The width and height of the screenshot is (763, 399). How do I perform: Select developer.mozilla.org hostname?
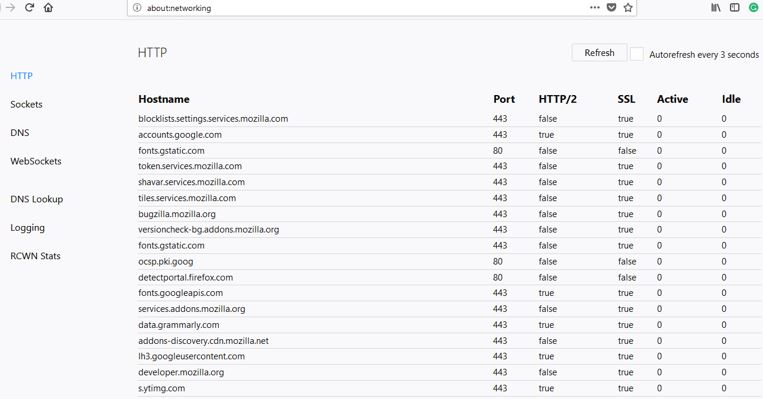click(x=181, y=372)
